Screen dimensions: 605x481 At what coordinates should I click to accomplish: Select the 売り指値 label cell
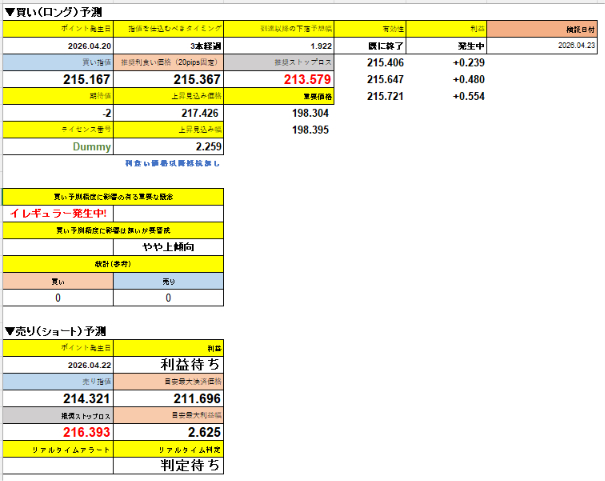click(58, 381)
